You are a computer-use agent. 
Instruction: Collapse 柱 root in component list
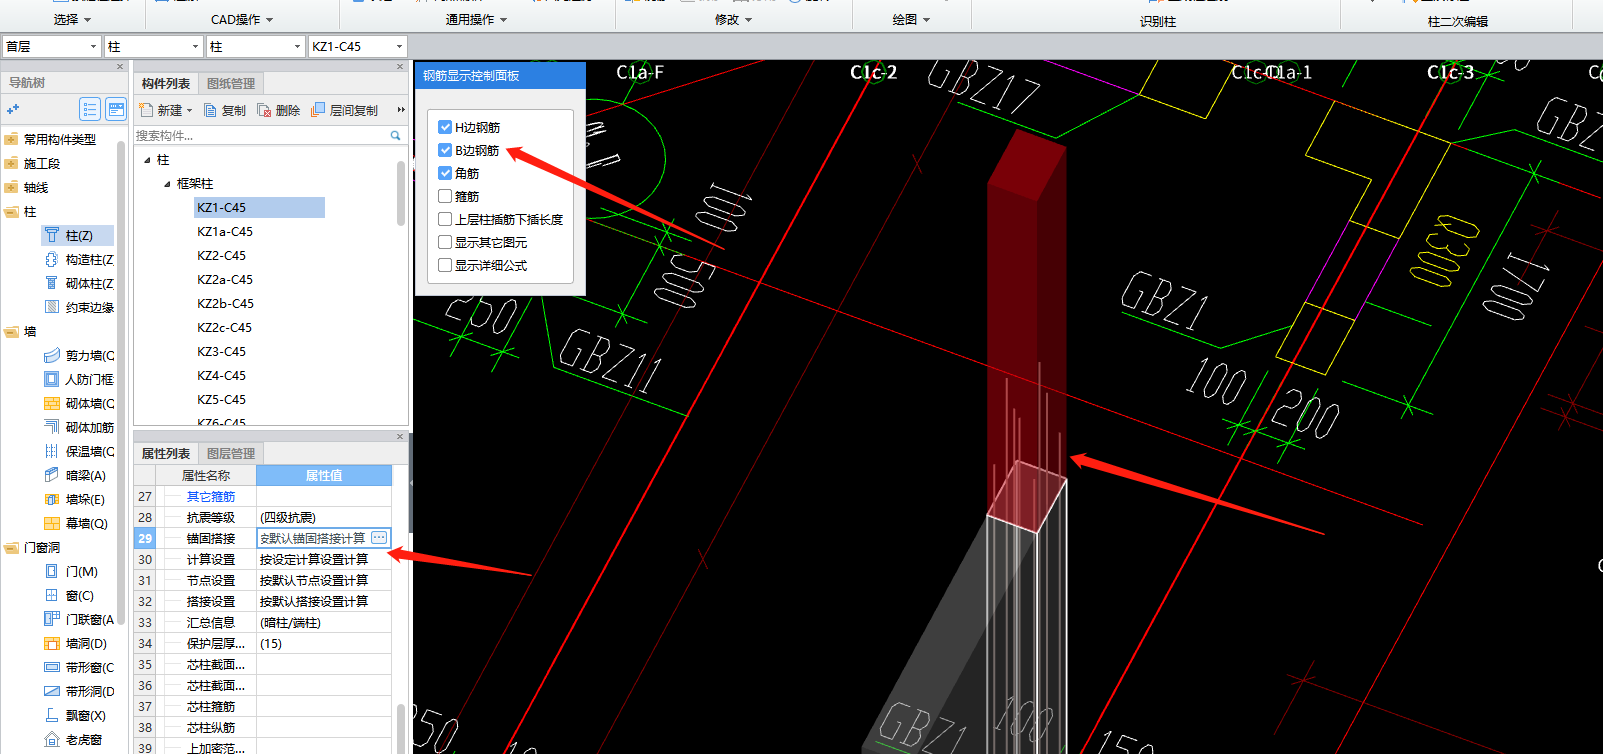(147, 160)
